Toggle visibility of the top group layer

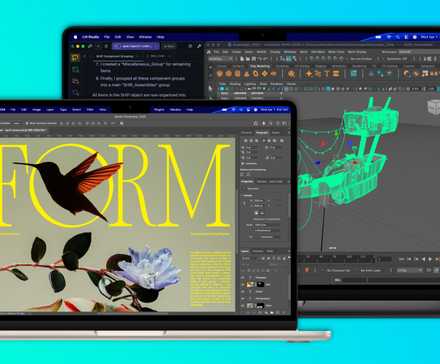(x=243, y=277)
